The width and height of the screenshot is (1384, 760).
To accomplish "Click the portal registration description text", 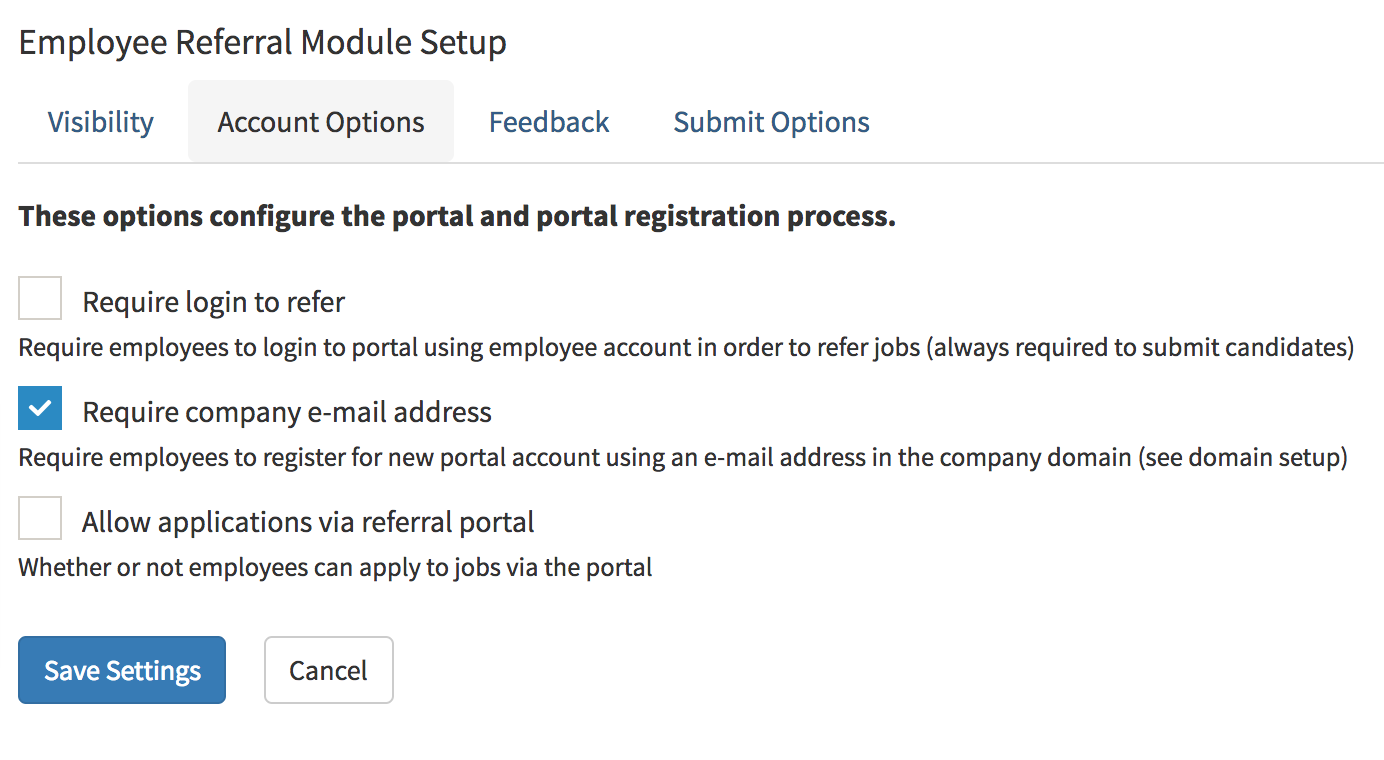I will click(457, 215).
